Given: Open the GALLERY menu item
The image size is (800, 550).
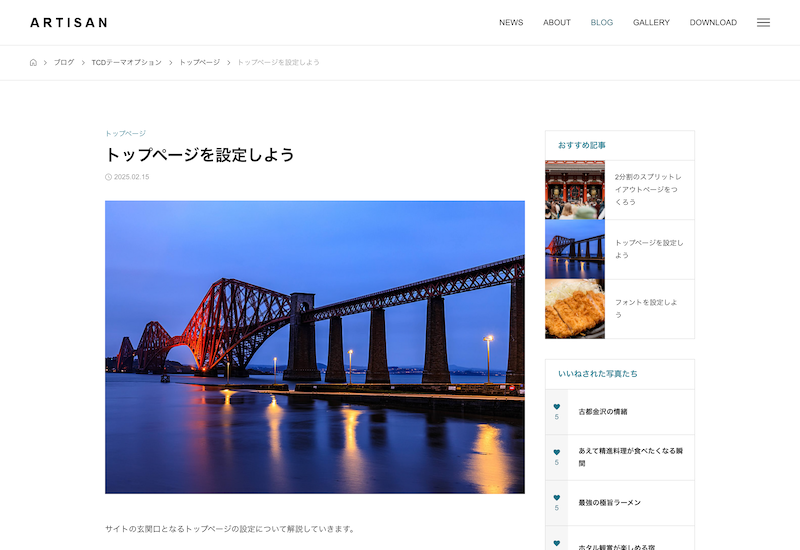Looking at the screenshot, I should (x=651, y=22).
